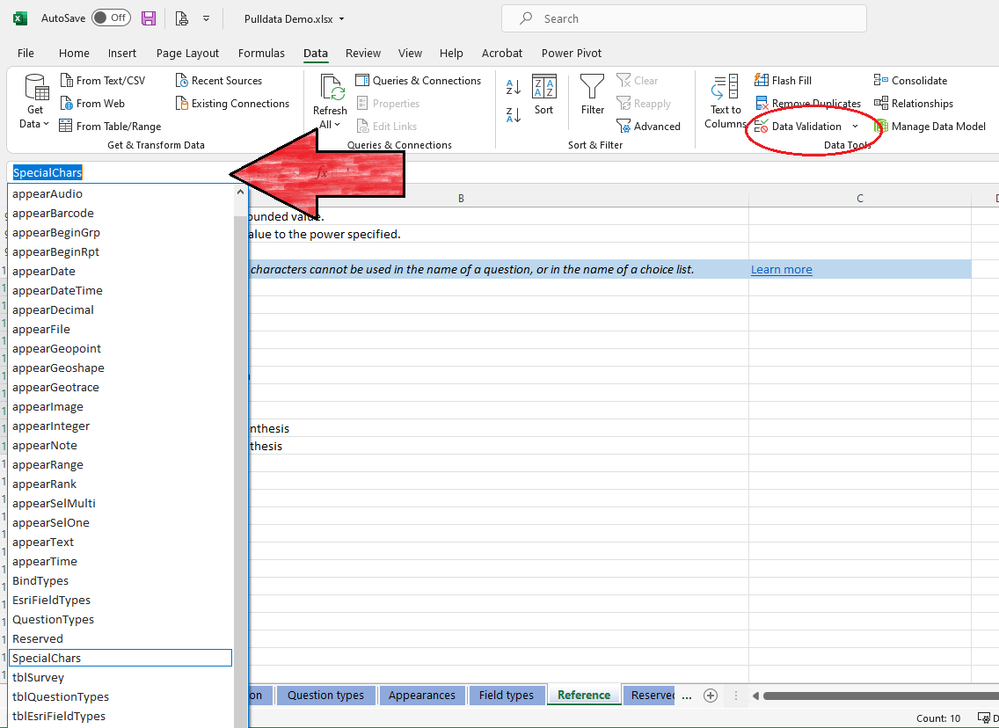Switch to the View tab
The width and height of the screenshot is (999, 728).
410,53
